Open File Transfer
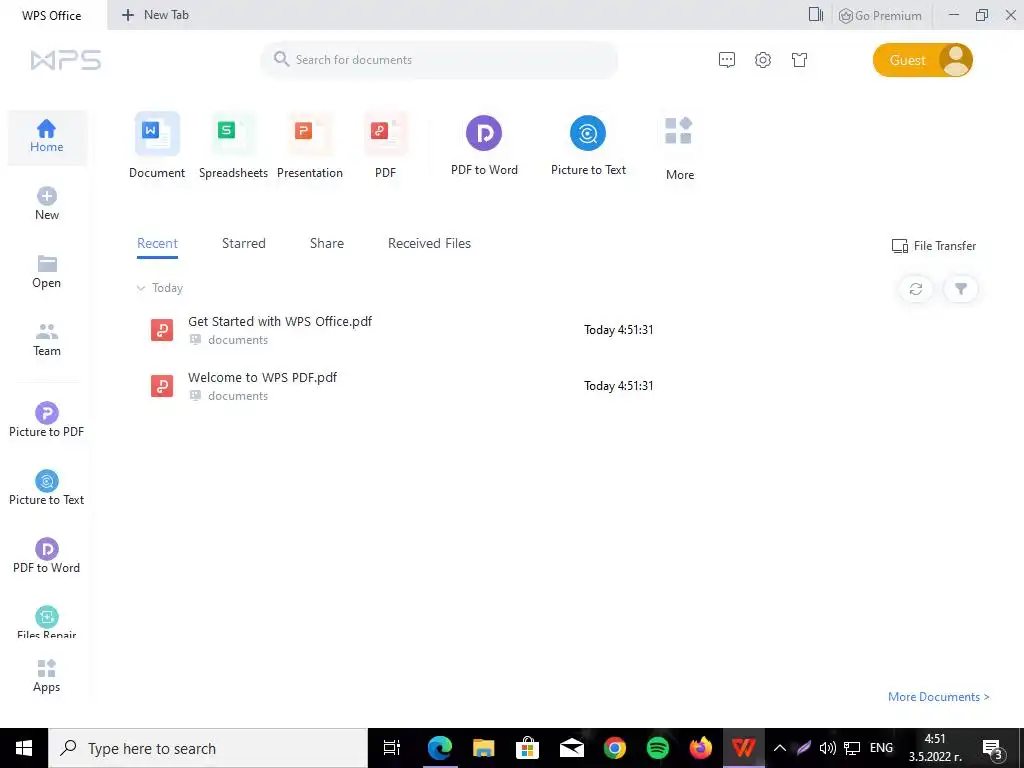 pos(934,246)
